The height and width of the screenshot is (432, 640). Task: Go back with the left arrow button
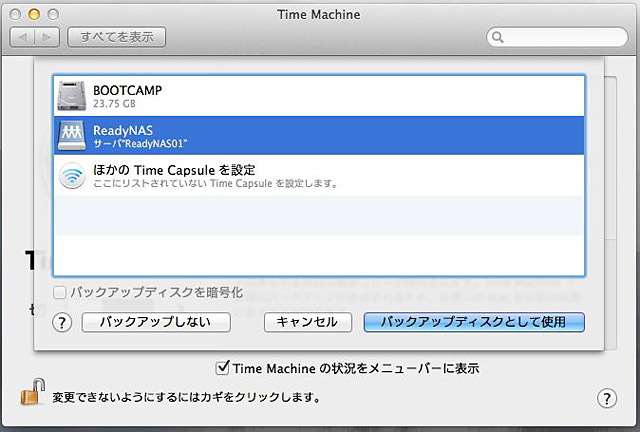coord(22,37)
